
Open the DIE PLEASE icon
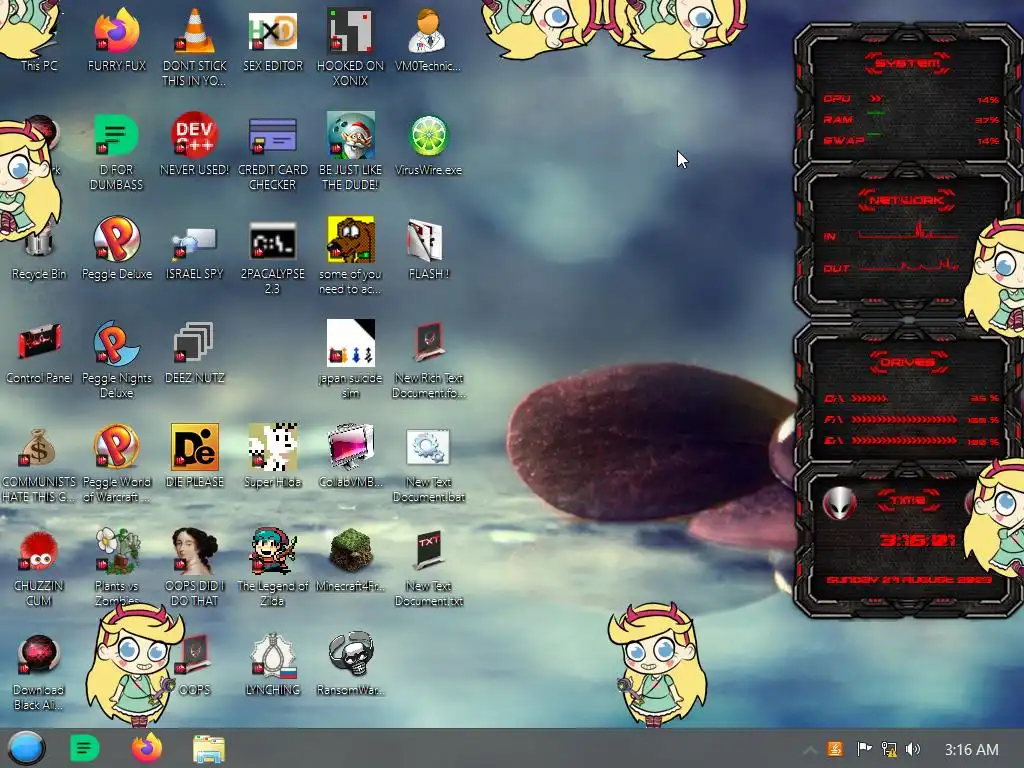click(x=195, y=447)
